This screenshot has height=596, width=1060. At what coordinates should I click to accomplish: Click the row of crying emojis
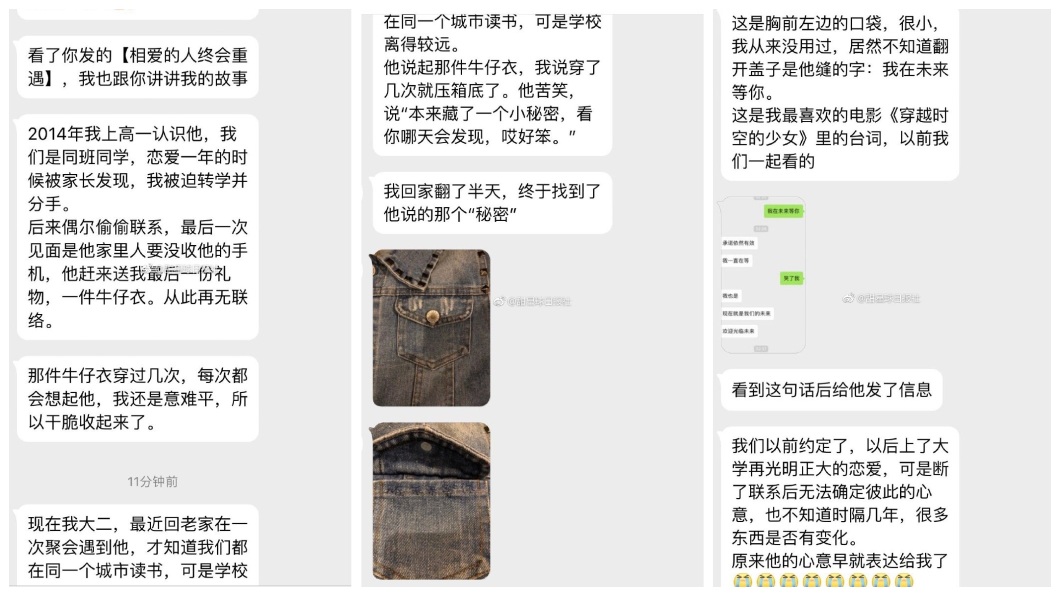click(823, 580)
